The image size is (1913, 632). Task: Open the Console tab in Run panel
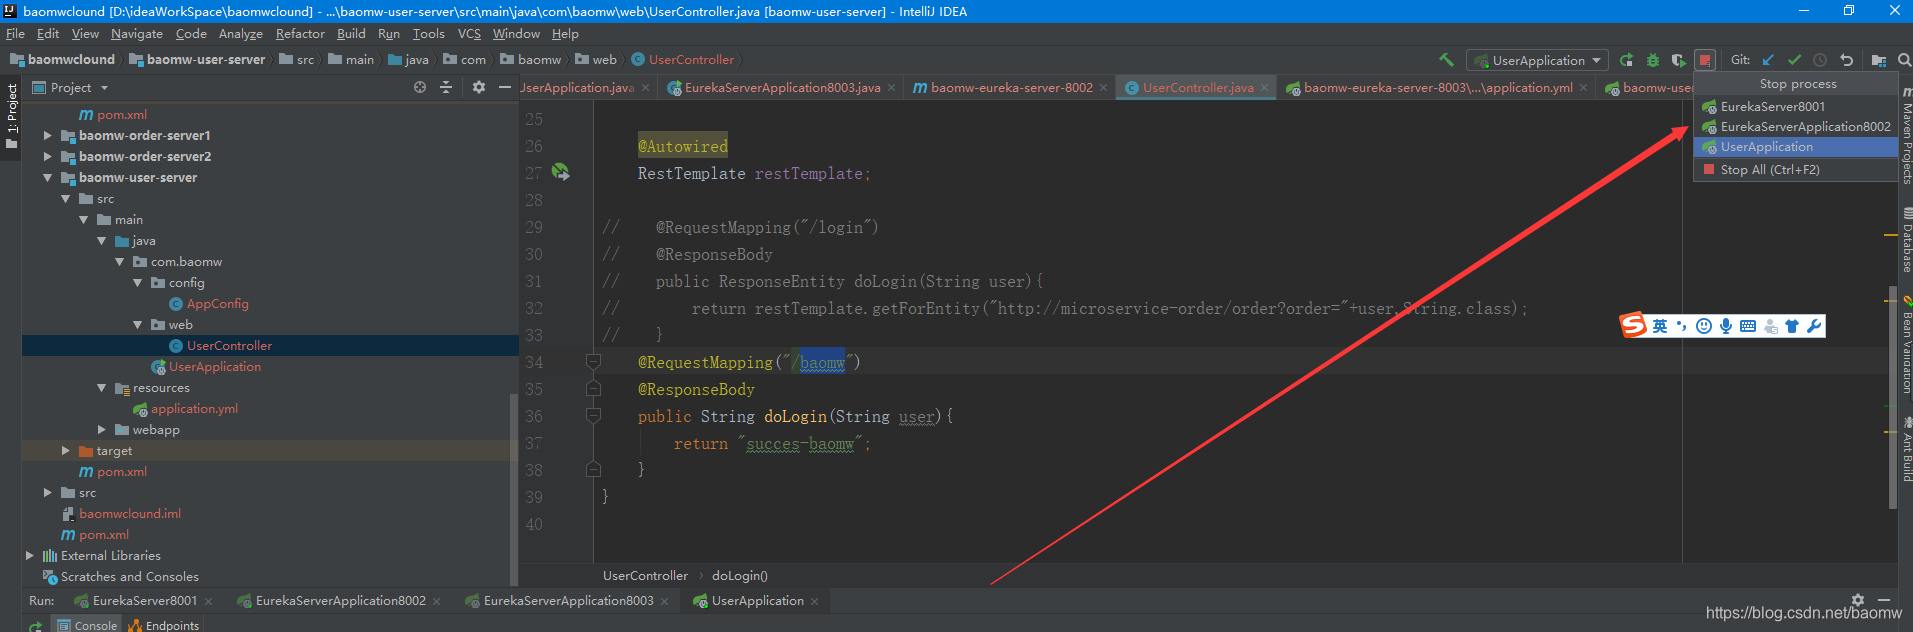(87, 625)
